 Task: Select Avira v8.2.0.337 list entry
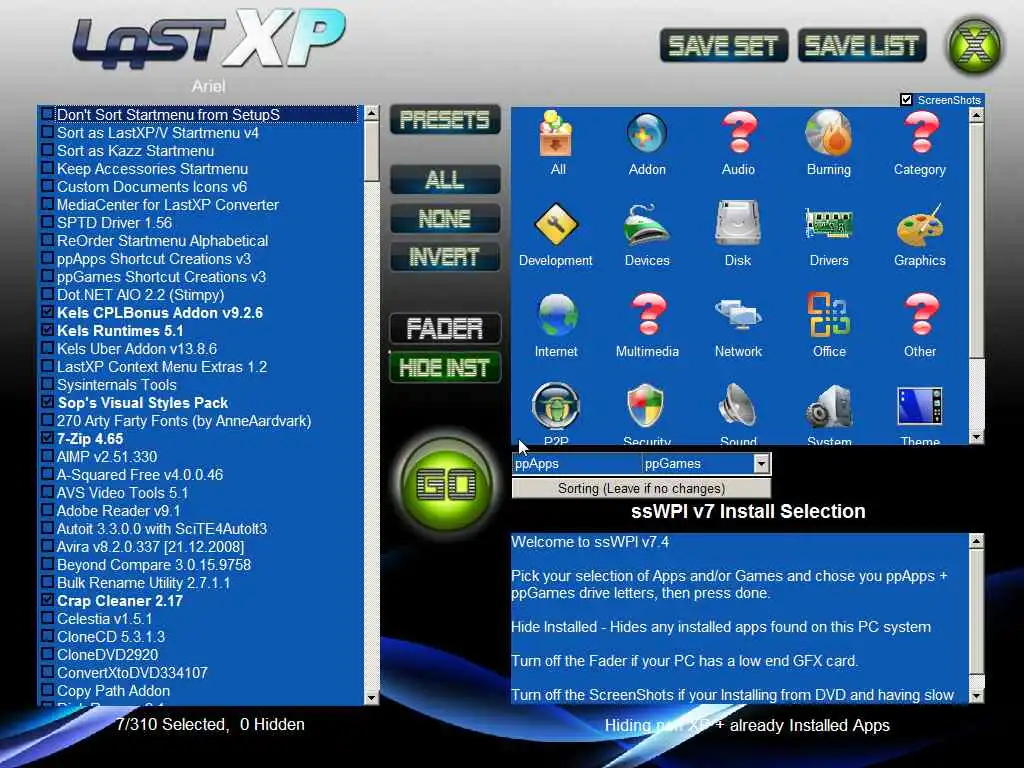click(x=150, y=546)
